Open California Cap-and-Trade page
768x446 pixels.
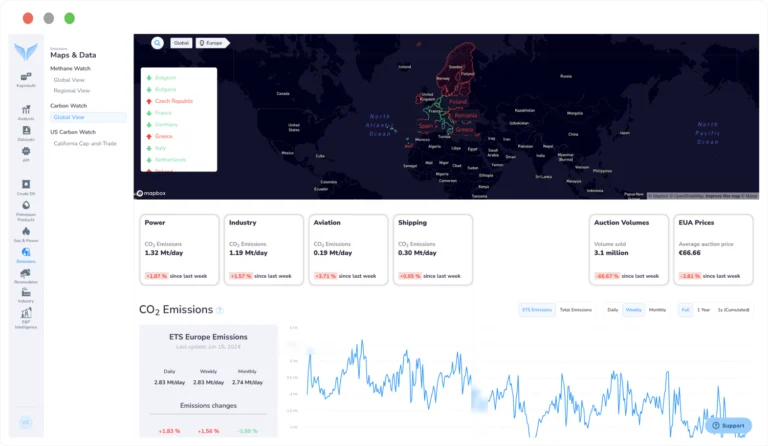coord(87,142)
